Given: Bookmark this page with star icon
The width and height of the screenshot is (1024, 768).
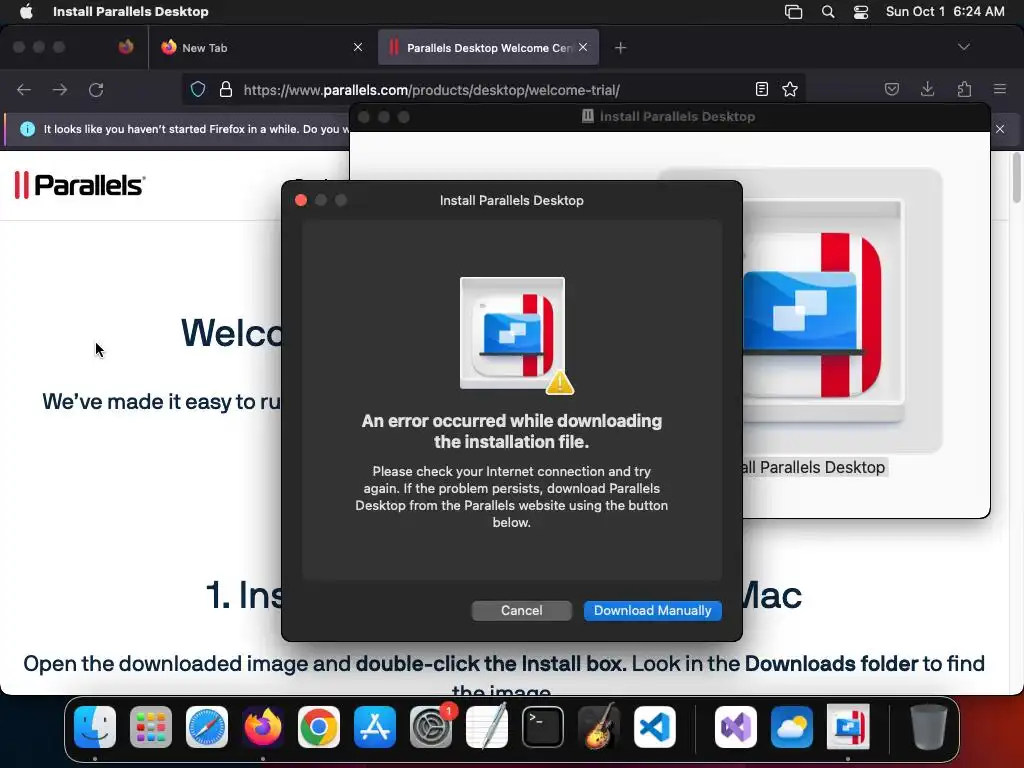Looking at the screenshot, I should tap(790, 89).
